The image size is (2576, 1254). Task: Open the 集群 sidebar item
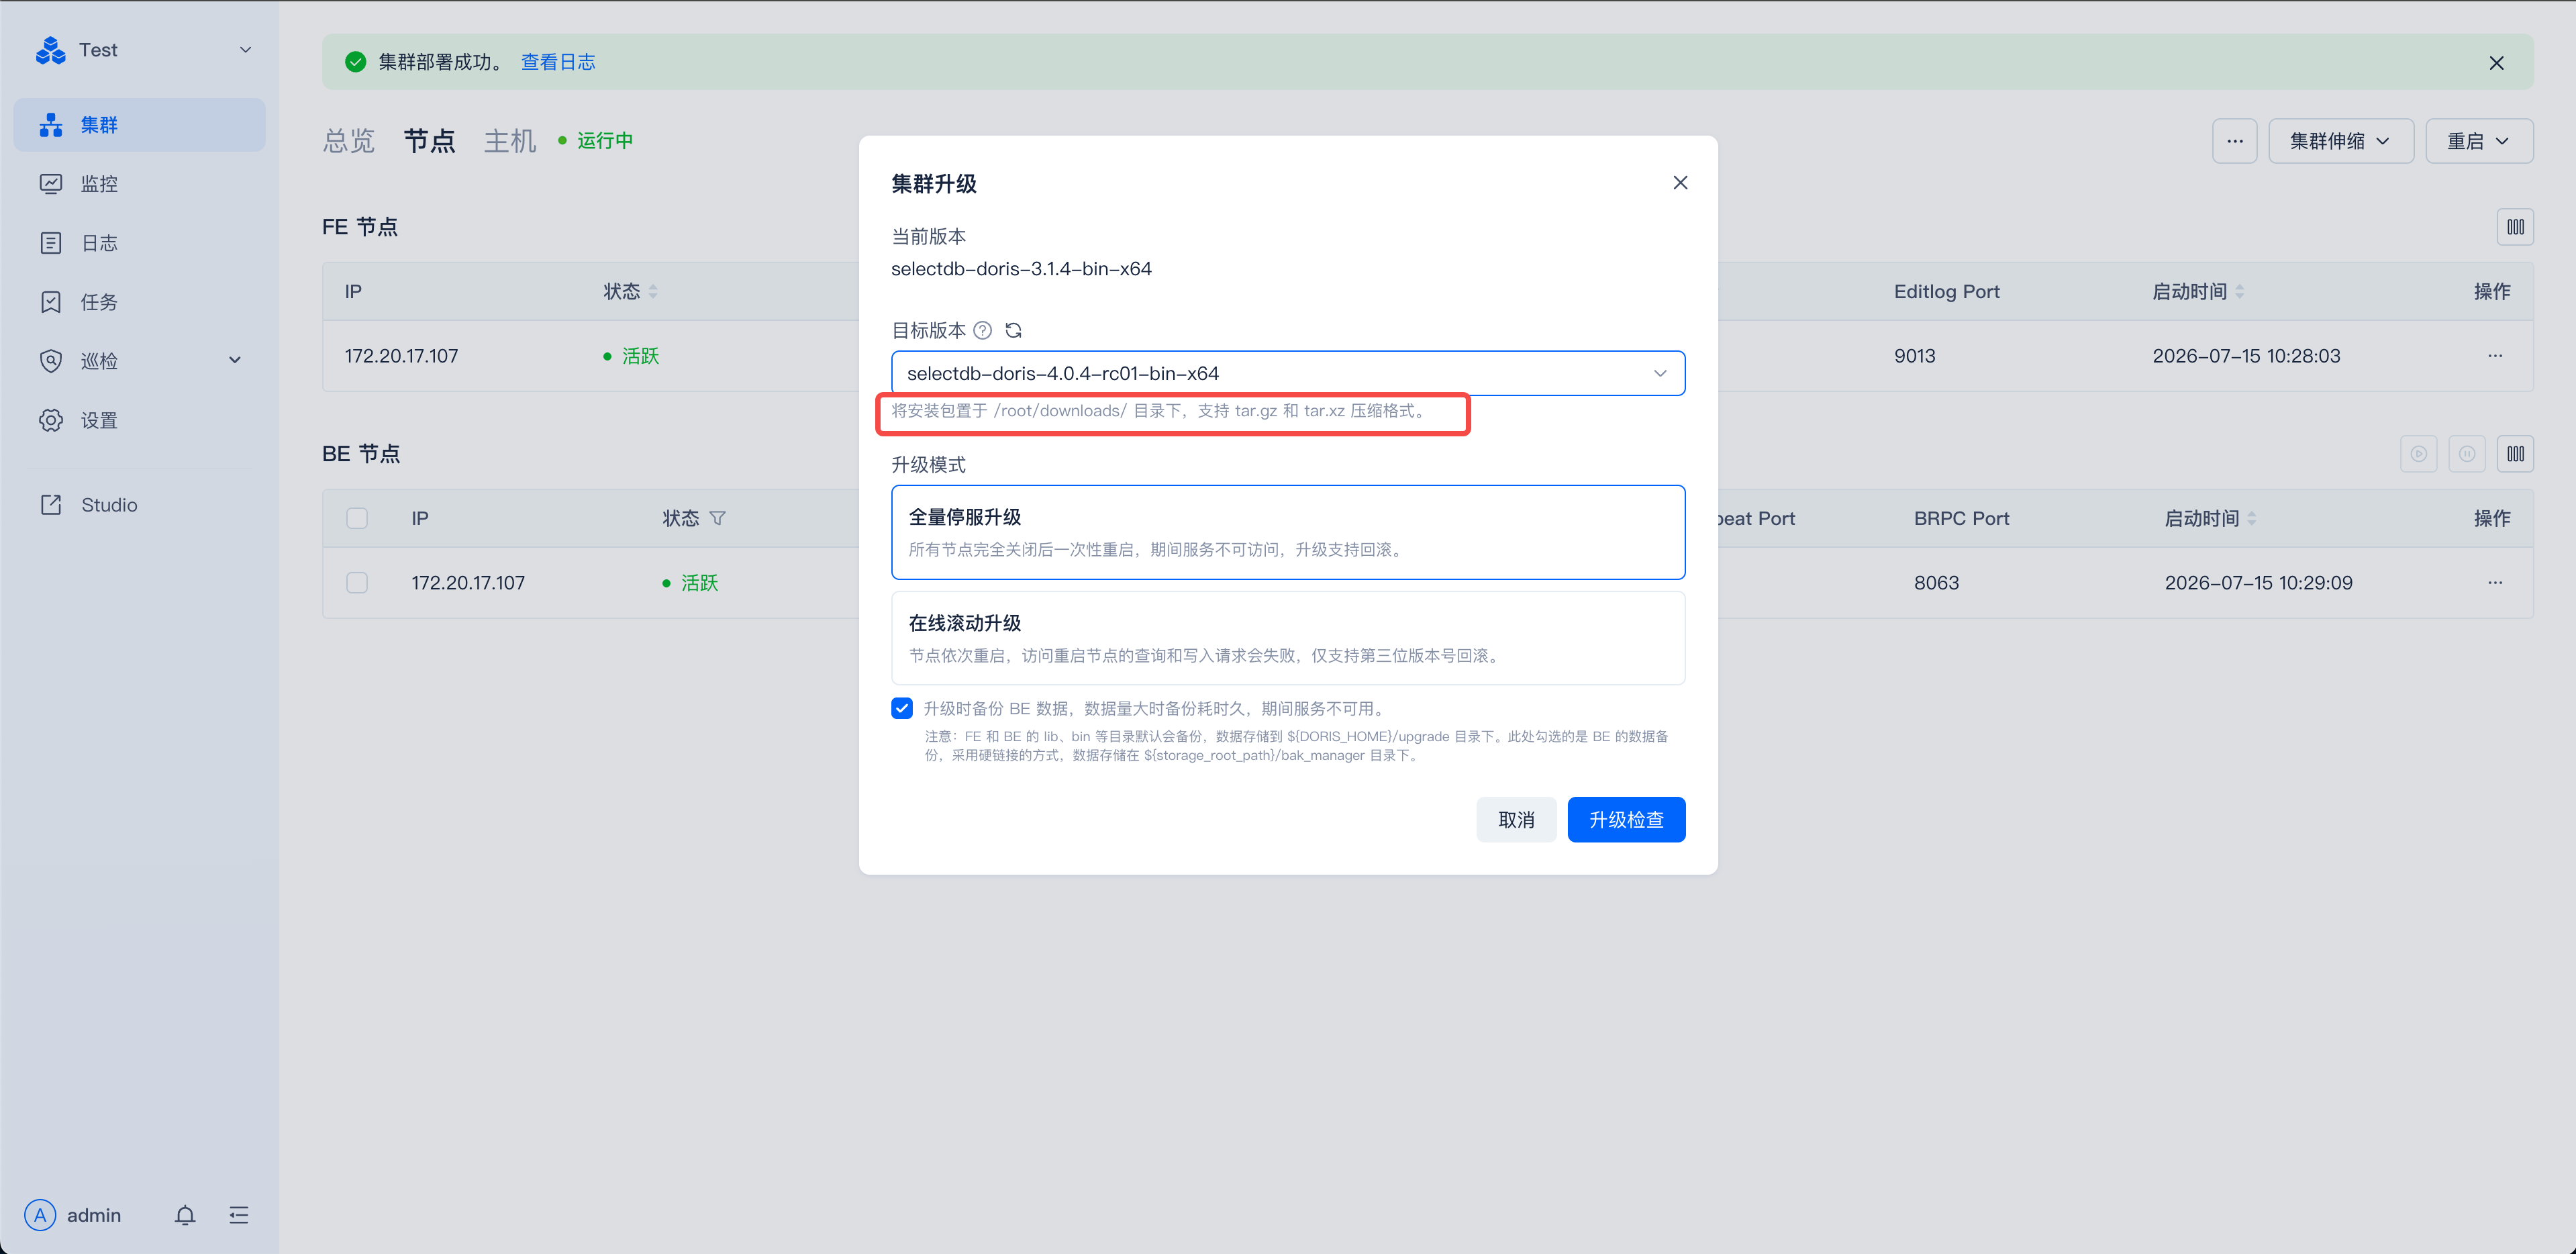point(139,125)
